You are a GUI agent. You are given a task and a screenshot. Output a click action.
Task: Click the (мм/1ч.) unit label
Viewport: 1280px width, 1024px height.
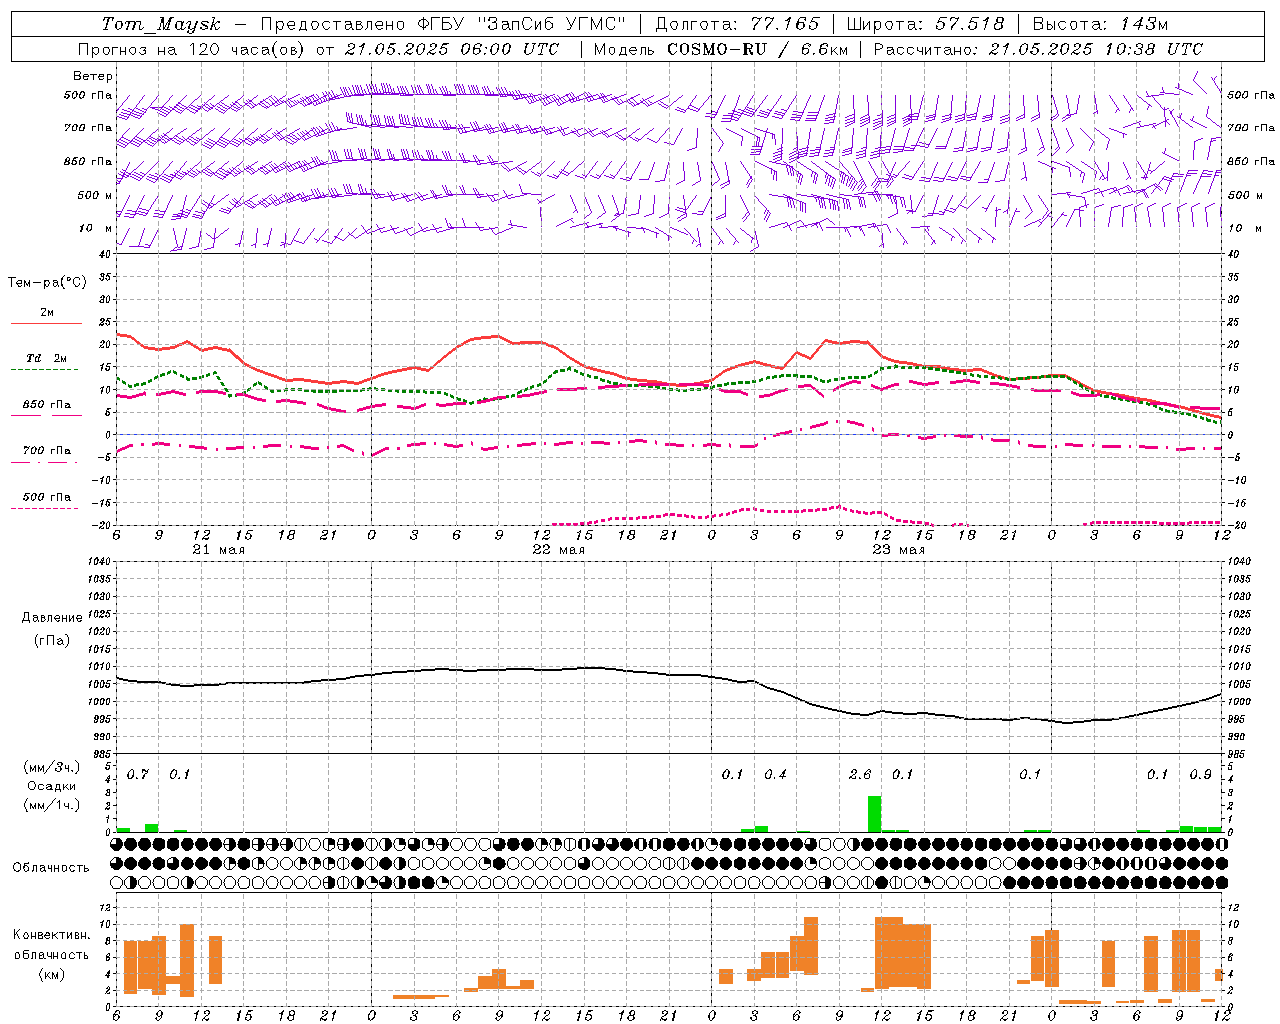(52, 805)
